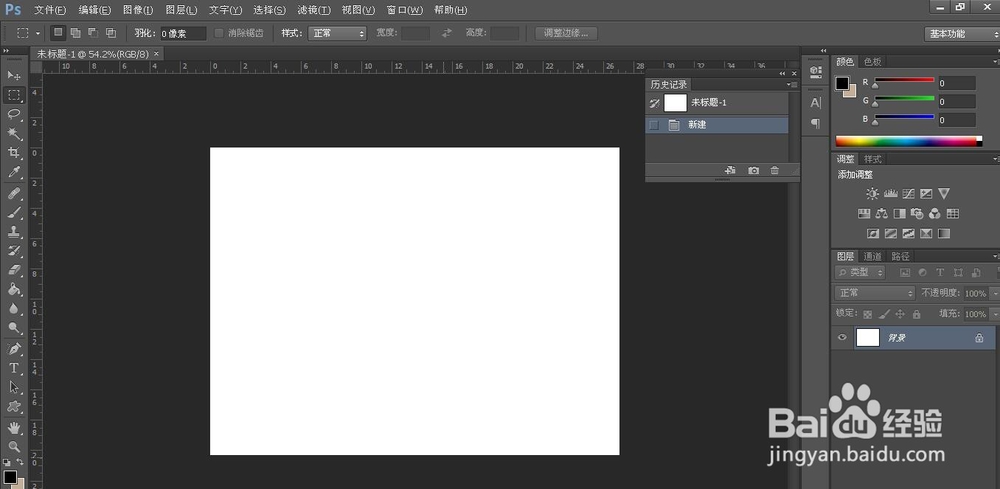Select the Paint Bucket tool
The width and height of the screenshot is (1000, 489).
(13, 289)
